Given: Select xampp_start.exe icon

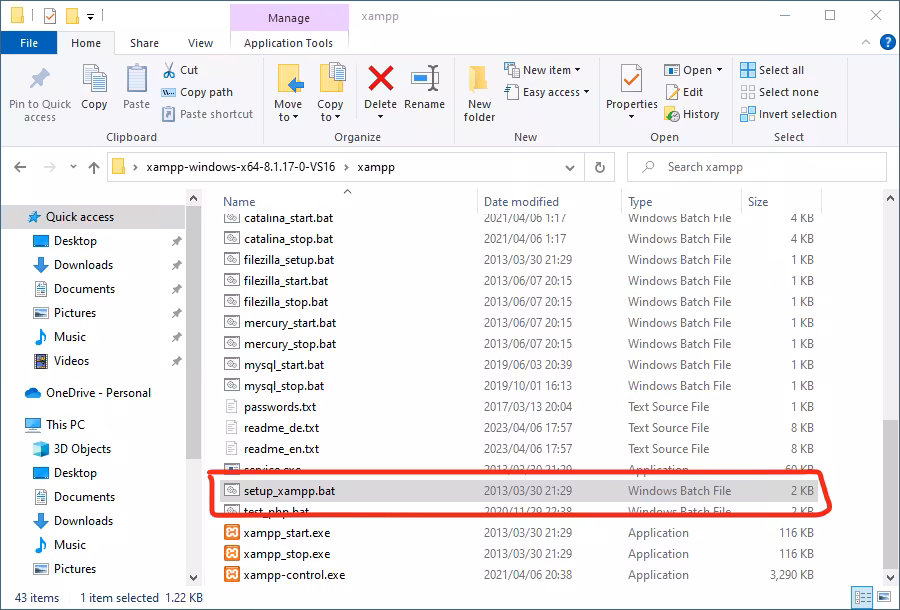Looking at the screenshot, I should click(x=232, y=533).
